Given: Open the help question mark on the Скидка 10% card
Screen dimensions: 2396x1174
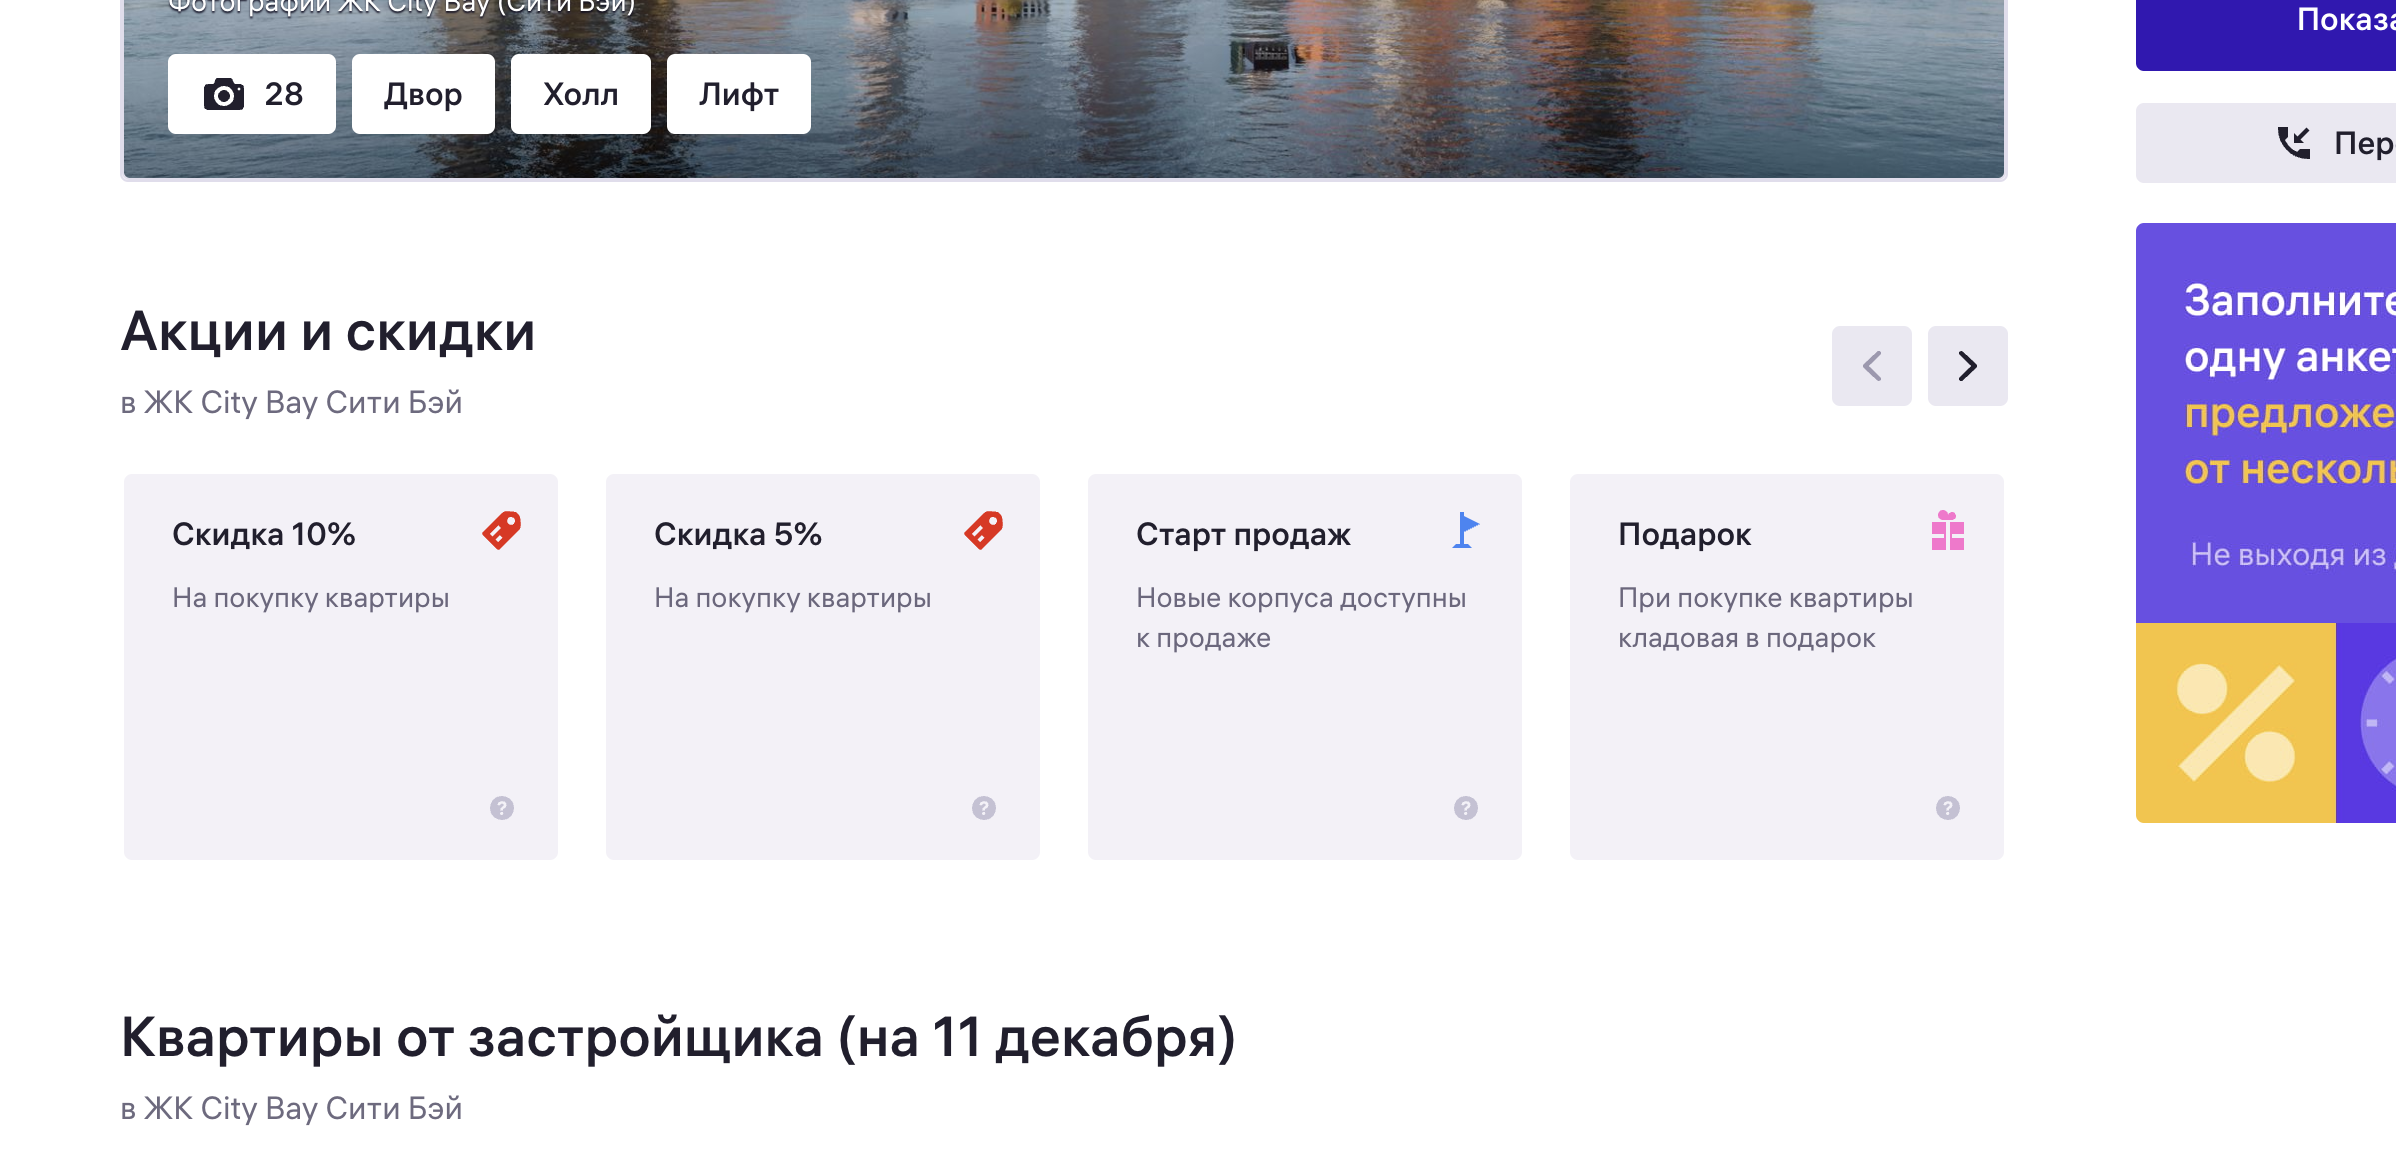Looking at the screenshot, I should click(x=502, y=808).
